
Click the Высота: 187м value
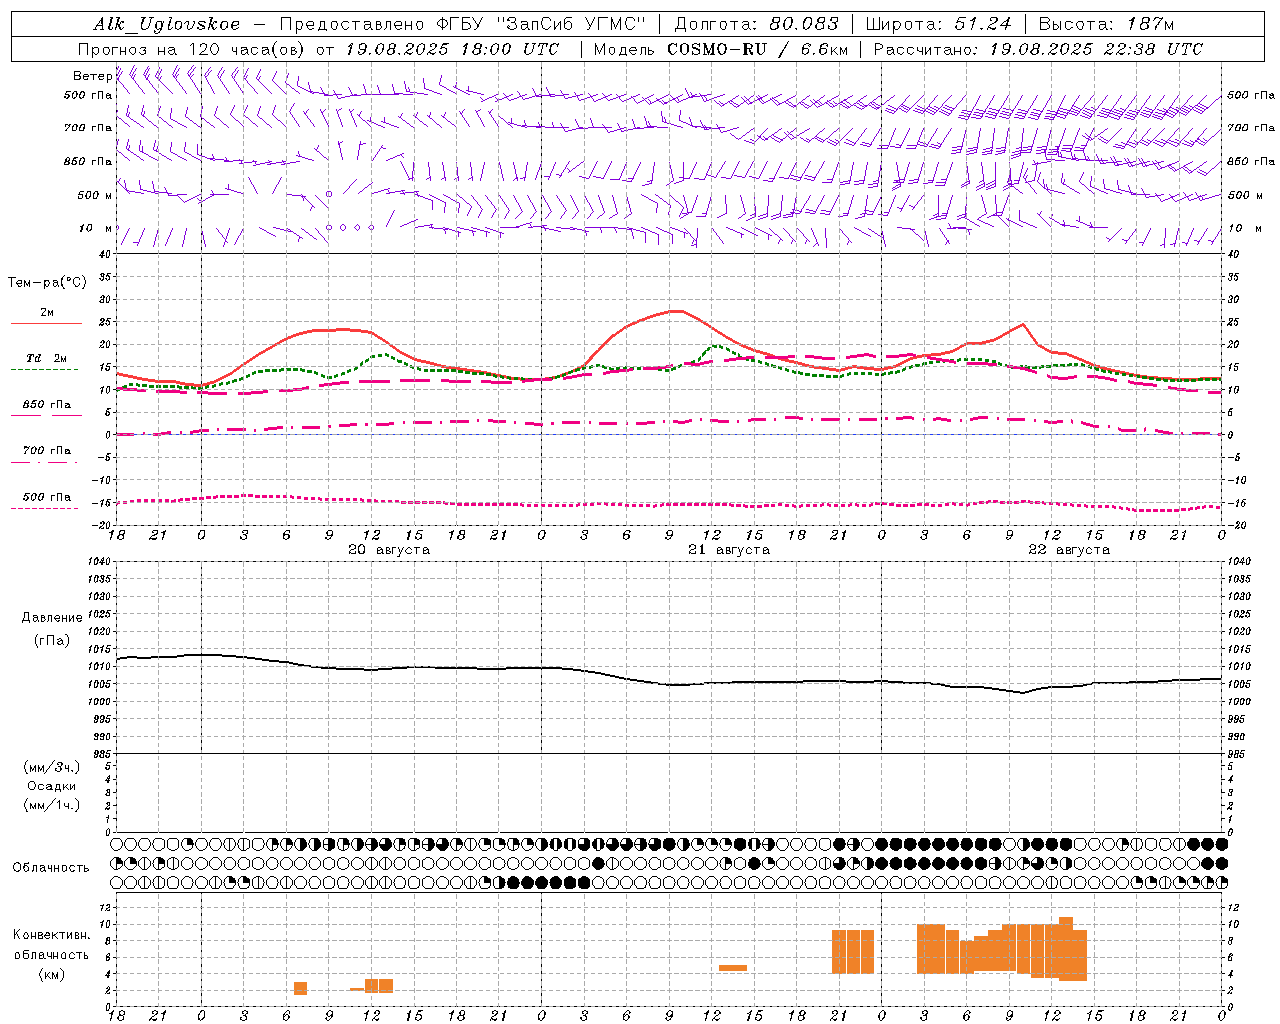(x=1106, y=25)
